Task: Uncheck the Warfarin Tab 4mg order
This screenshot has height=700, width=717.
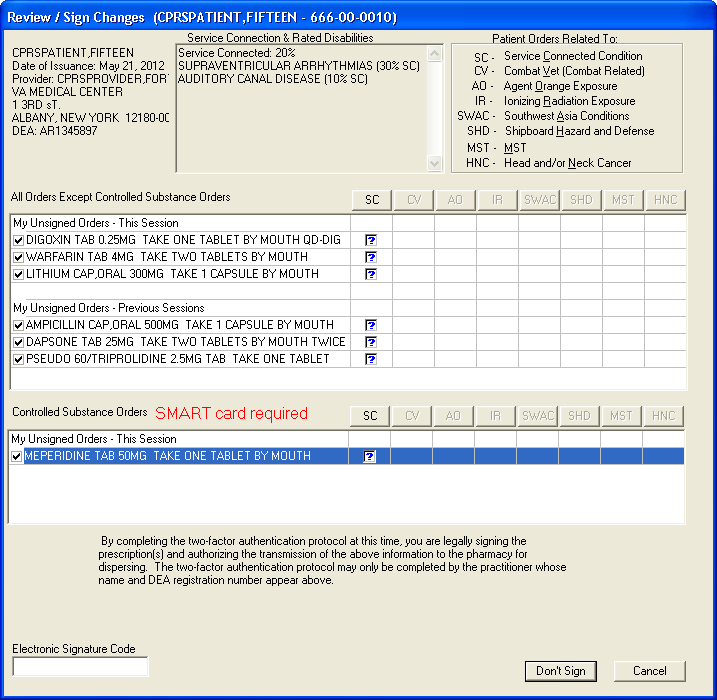Action: (19, 257)
